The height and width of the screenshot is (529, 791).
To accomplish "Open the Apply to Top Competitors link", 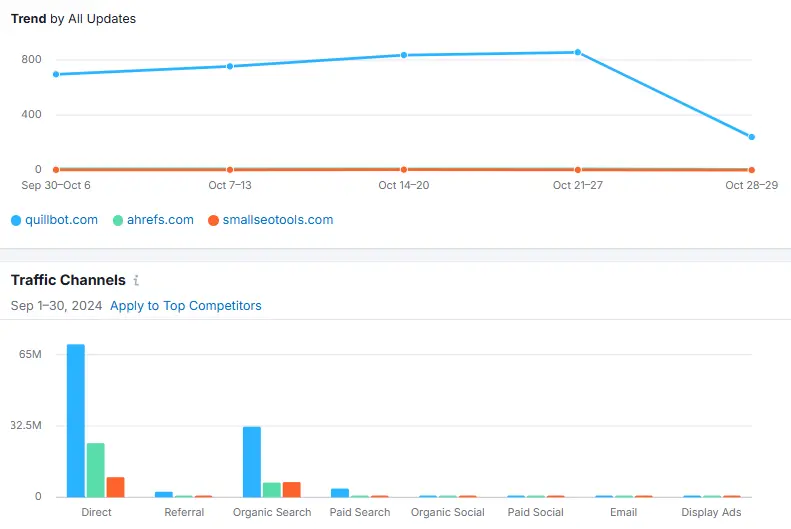I will click(185, 306).
